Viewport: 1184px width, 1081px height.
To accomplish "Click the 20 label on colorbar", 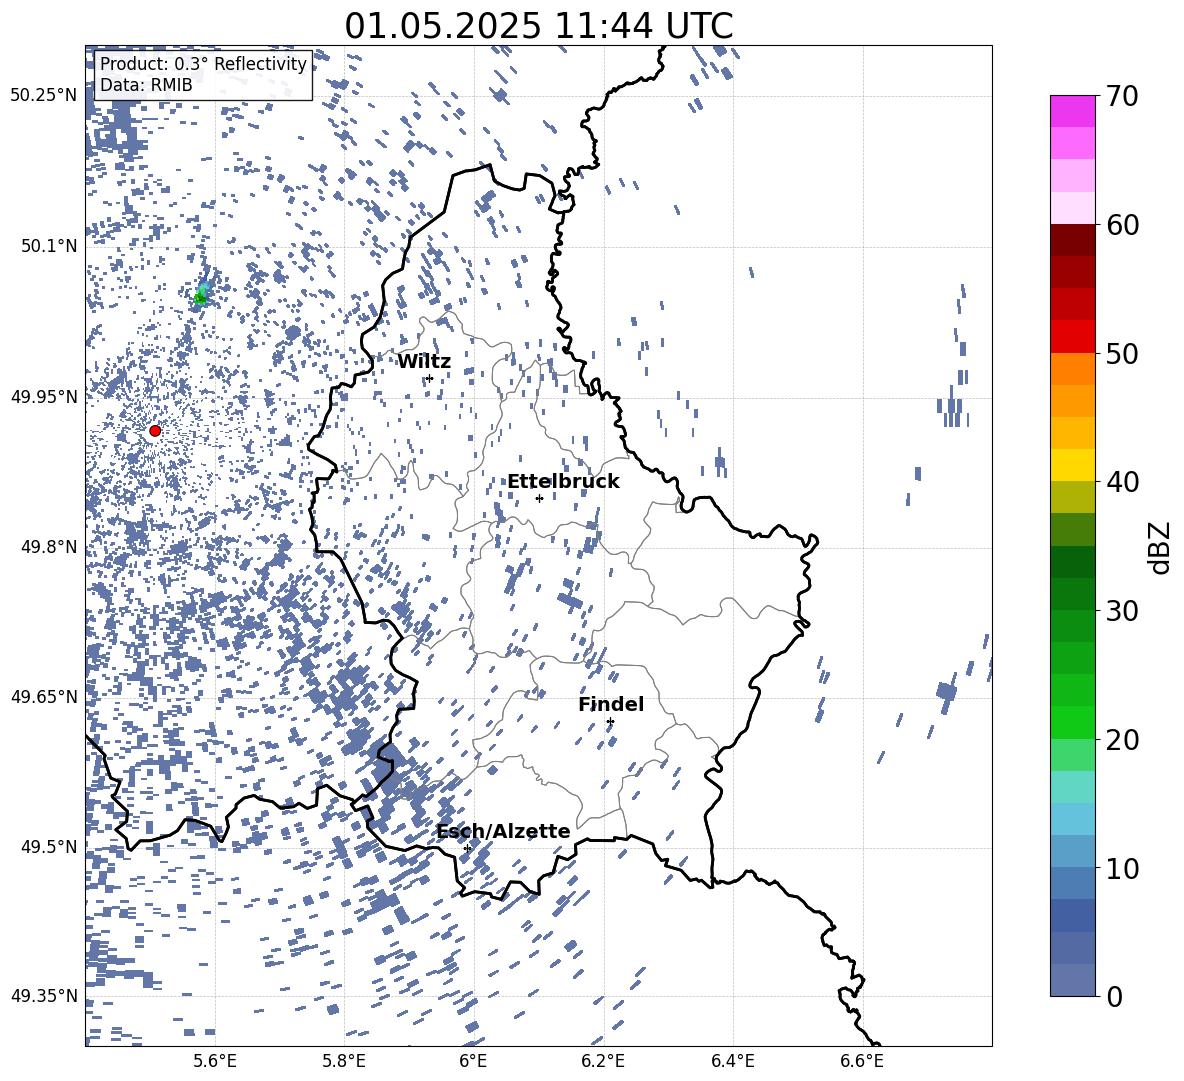I will [1121, 740].
